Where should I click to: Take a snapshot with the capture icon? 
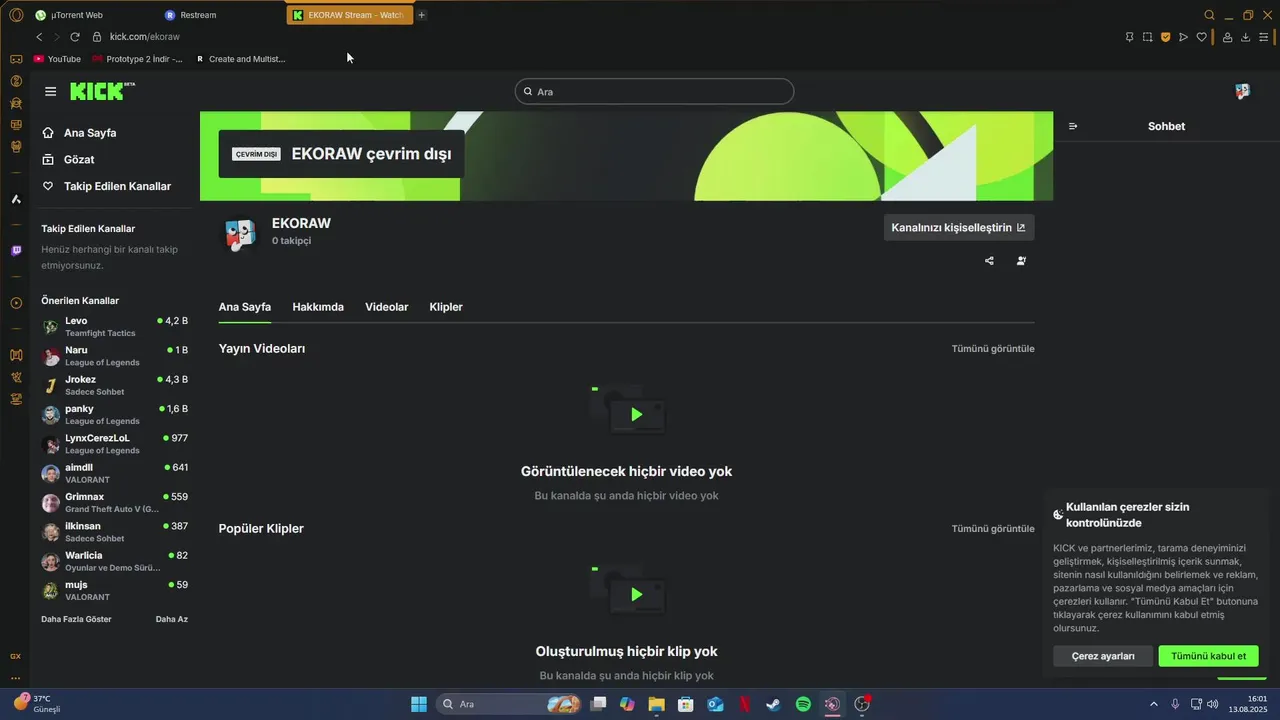[x=1147, y=37]
